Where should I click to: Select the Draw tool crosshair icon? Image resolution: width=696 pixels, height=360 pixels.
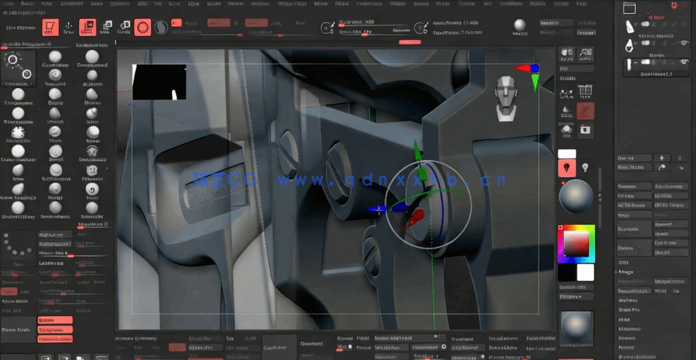(69, 28)
